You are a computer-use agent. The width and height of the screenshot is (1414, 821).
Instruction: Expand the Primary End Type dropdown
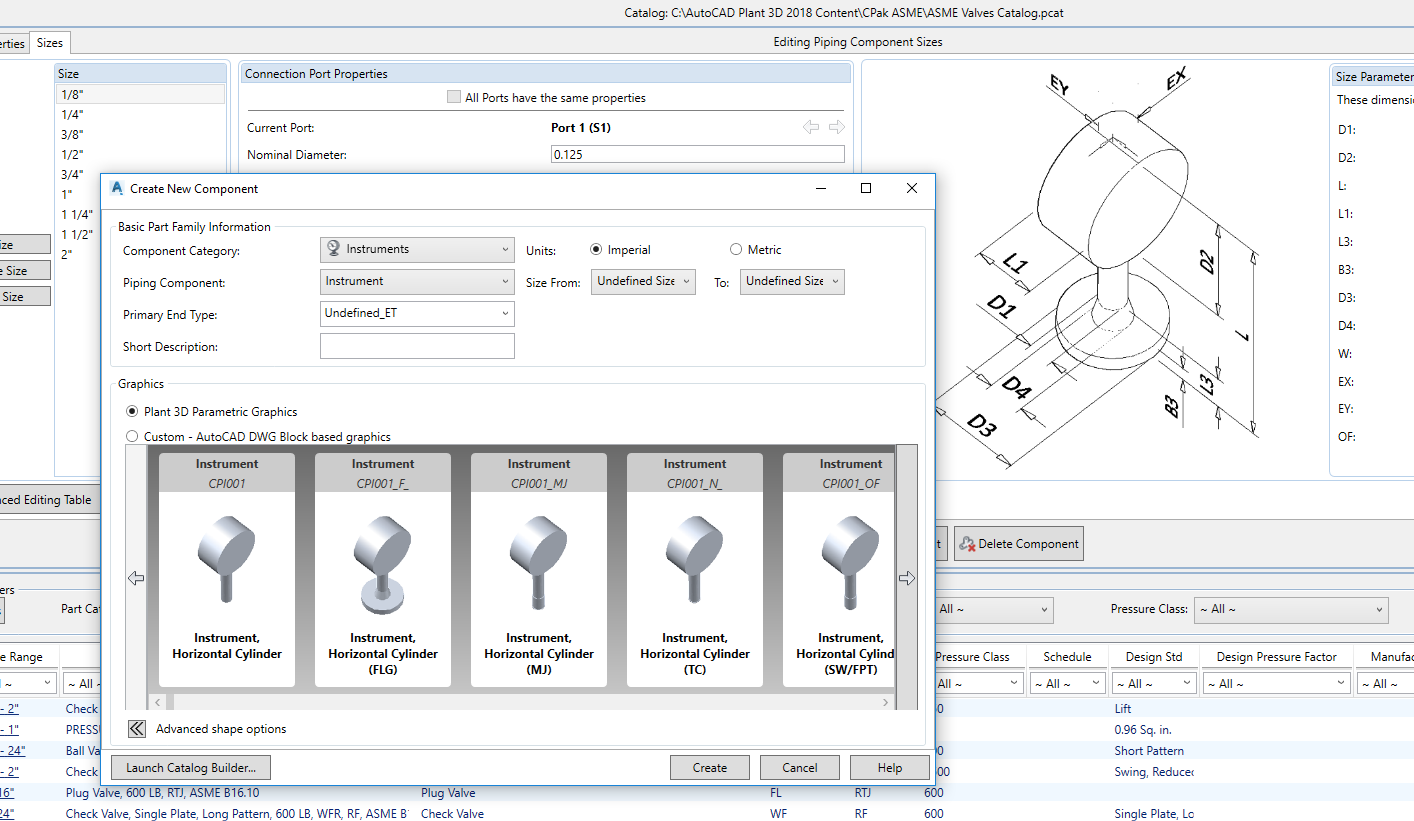pyautogui.click(x=417, y=314)
